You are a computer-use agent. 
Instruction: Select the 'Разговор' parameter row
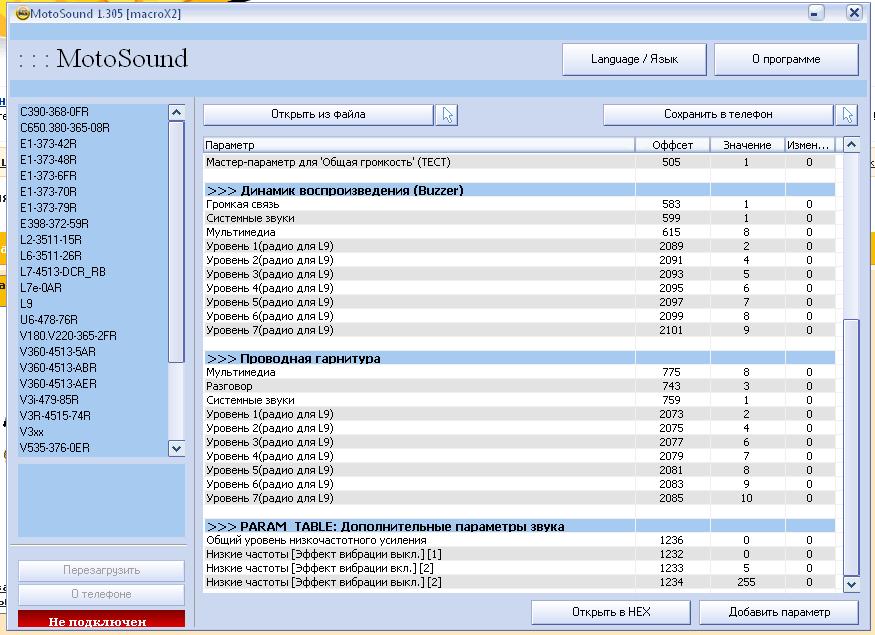pos(520,386)
